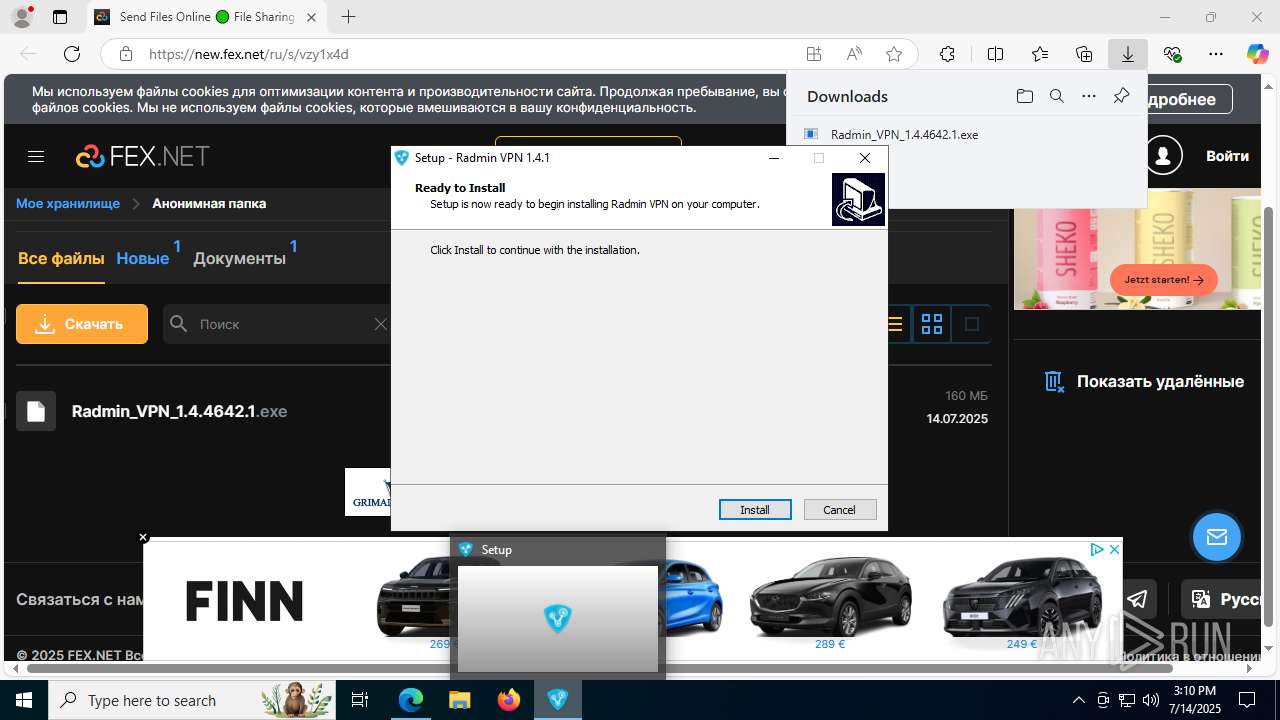Click the address bar URL
This screenshot has width=1280, height=720.
(x=249, y=54)
